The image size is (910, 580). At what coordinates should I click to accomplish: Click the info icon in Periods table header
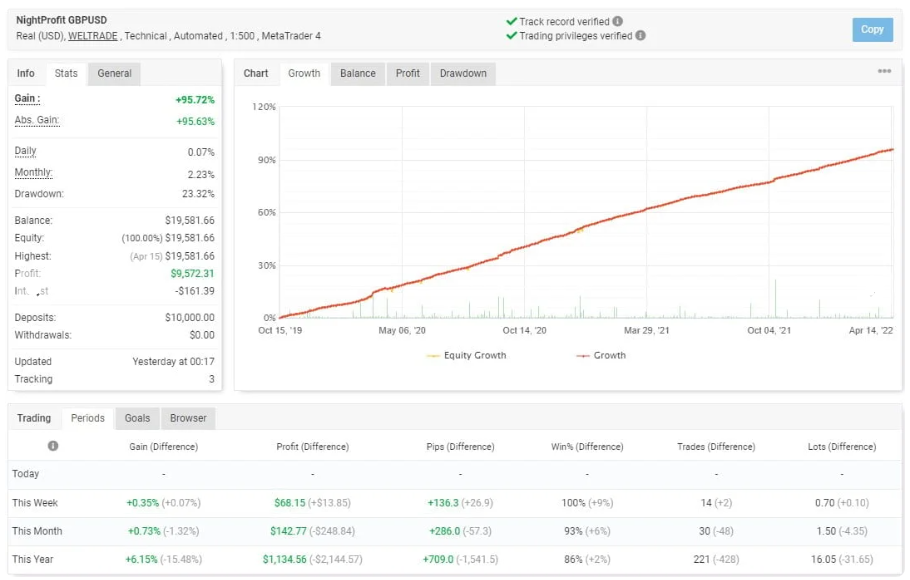[53, 447]
